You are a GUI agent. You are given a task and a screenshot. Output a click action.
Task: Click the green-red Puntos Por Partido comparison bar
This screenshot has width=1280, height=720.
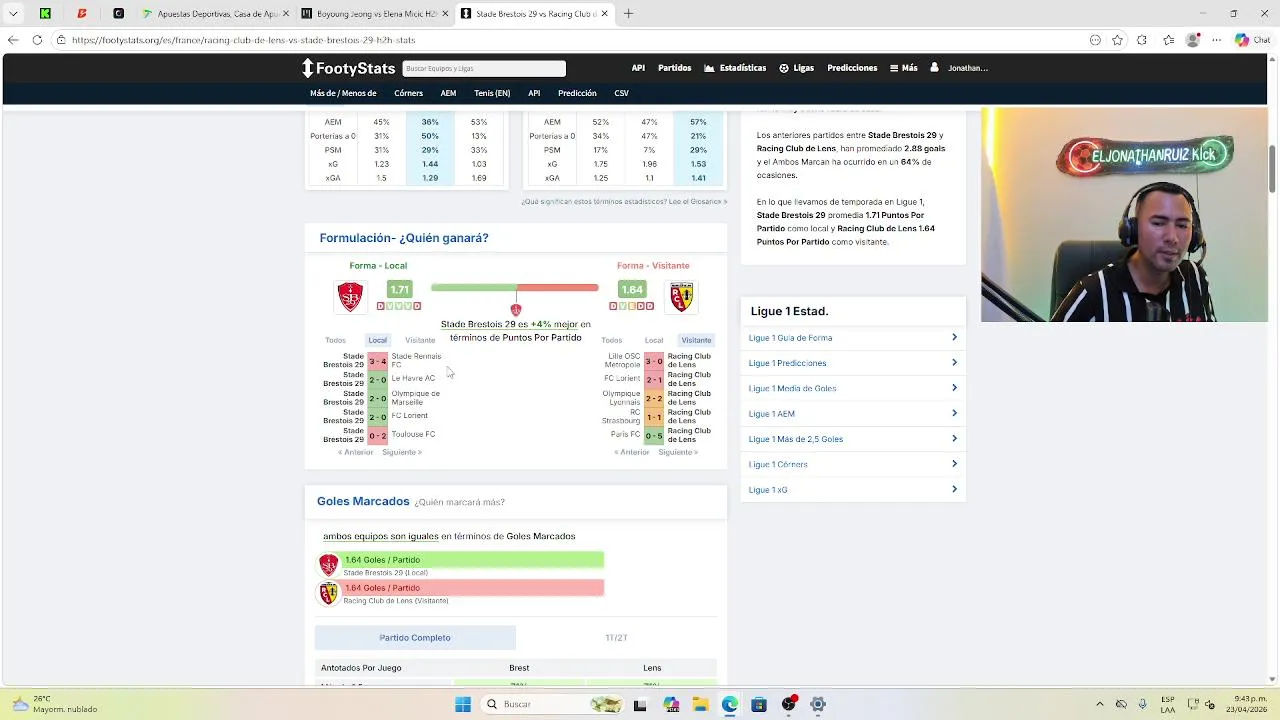[x=515, y=288]
